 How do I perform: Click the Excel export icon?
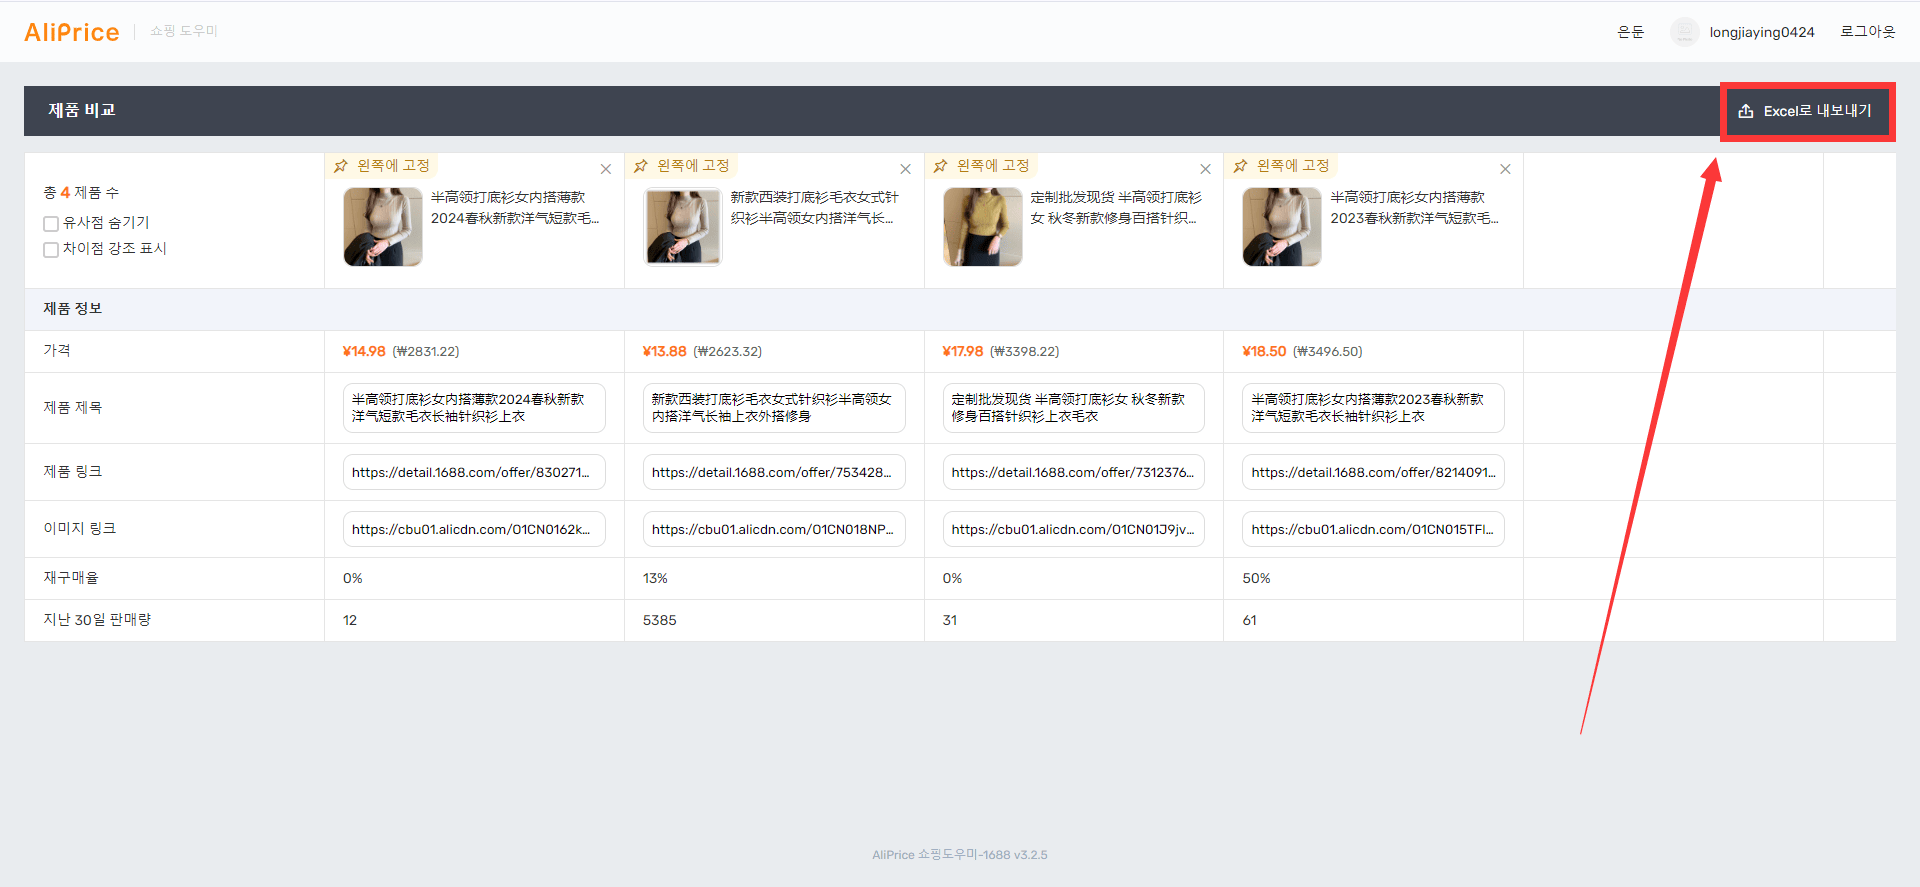(x=1746, y=111)
